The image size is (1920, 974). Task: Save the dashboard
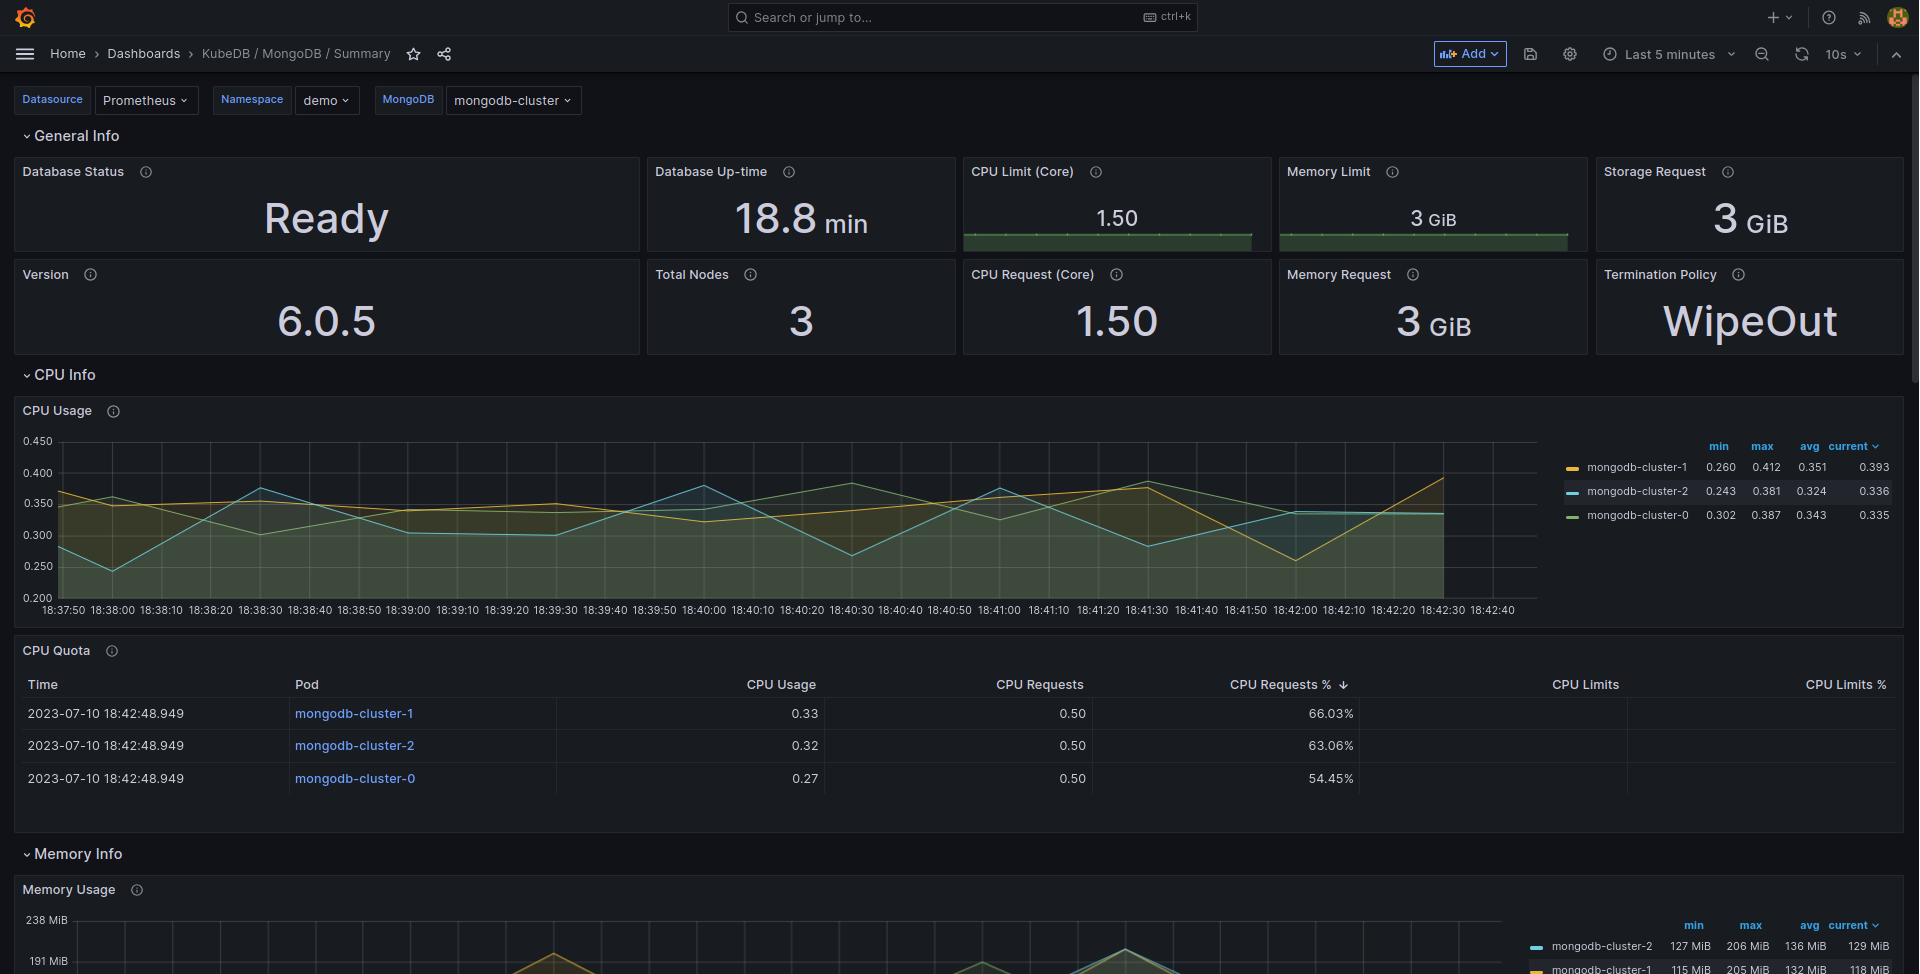[x=1530, y=54]
